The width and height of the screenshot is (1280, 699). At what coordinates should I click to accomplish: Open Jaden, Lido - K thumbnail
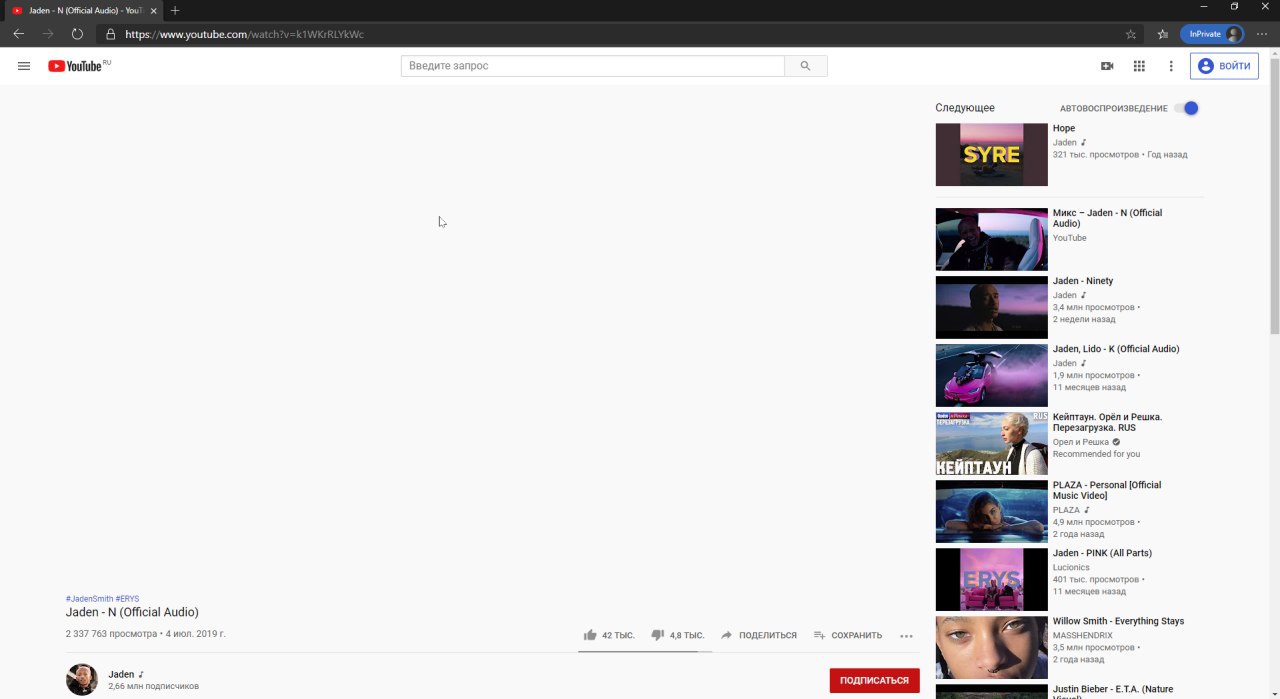tap(992, 375)
